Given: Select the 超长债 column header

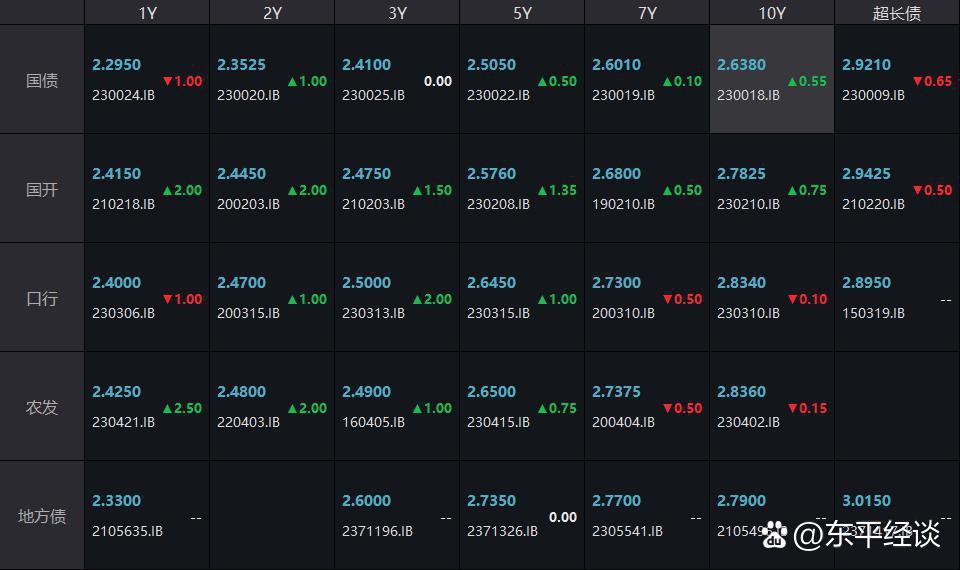Looking at the screenshot, I should coord(897,13).
